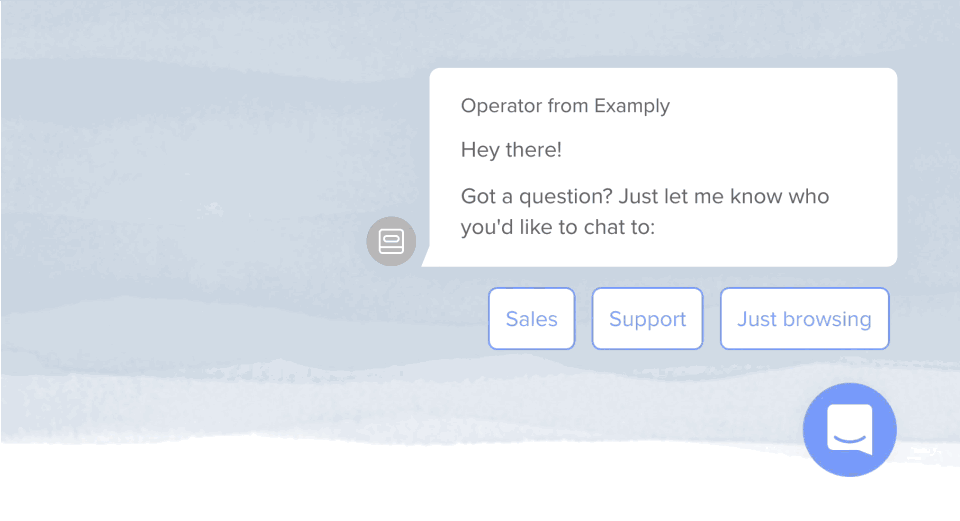The image size is (960, 521).
Task: Open the white operator message bubble
Action: coord(663,167)
